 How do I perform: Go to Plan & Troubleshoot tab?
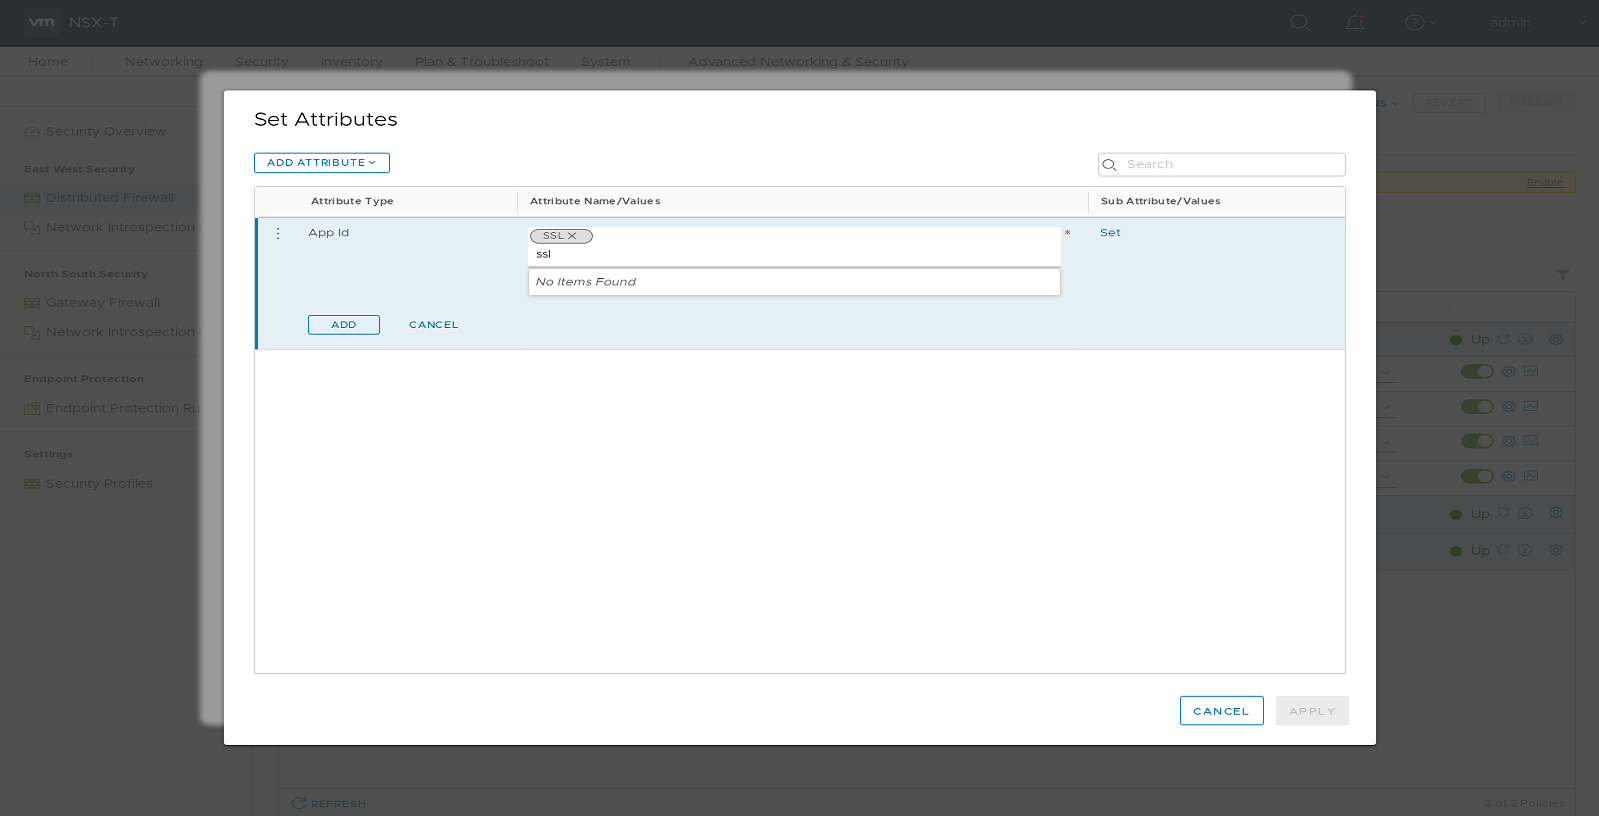pos(481,62)
